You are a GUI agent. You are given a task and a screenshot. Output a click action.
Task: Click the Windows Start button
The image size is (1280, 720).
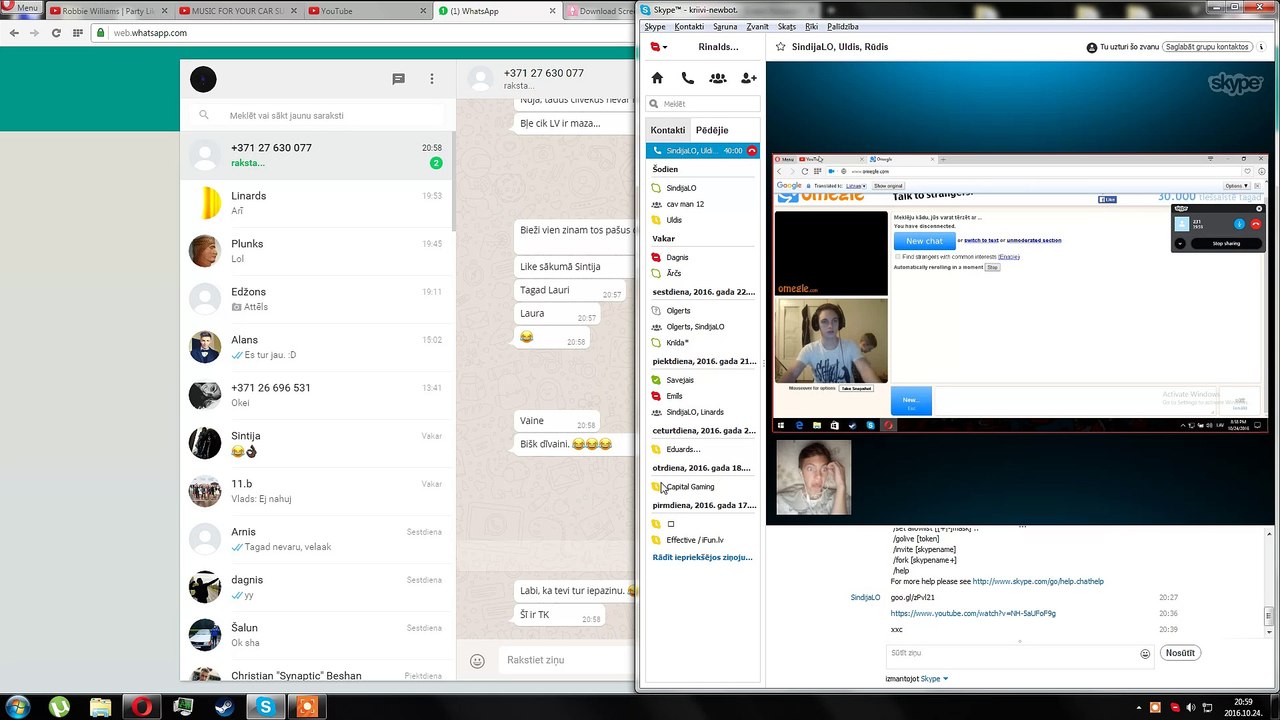tap(17, 707)
